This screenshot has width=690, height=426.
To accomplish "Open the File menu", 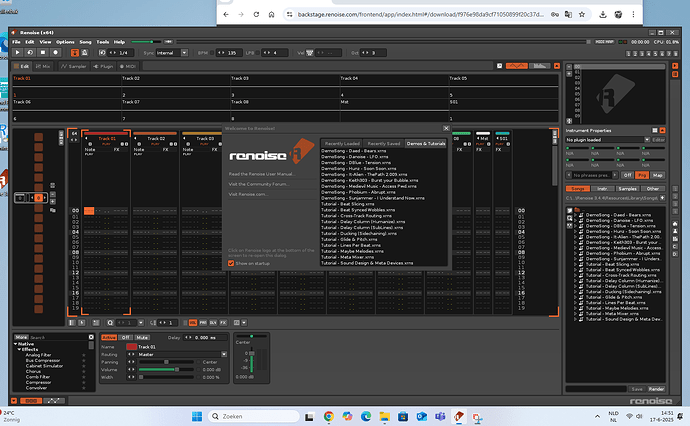I will tap(16, 42).
